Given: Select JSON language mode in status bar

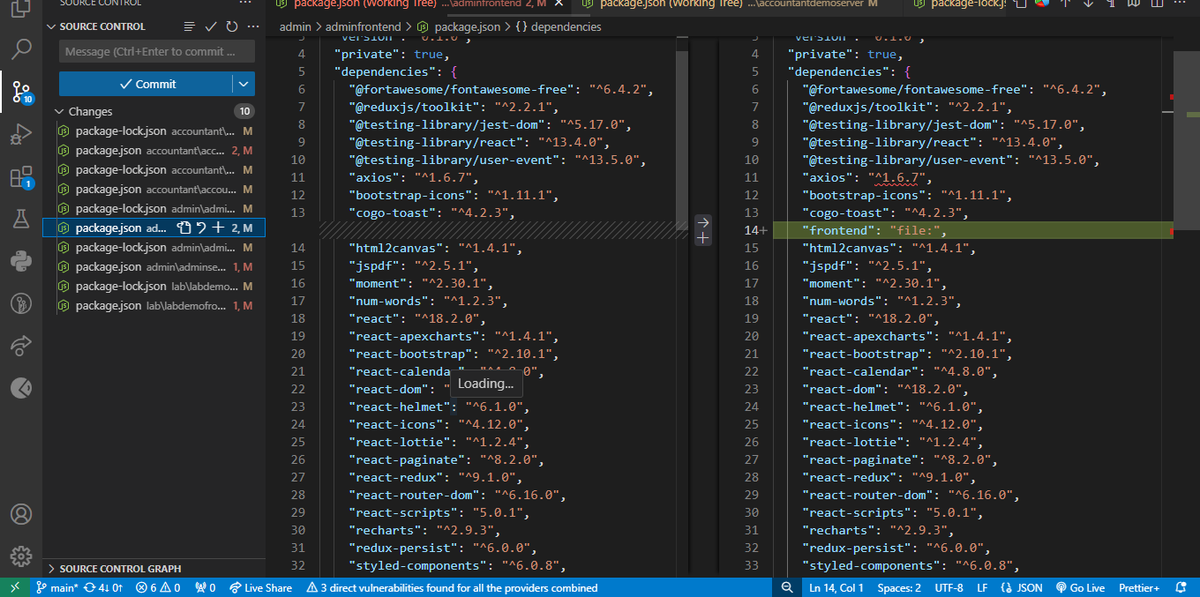Looking at the screenshot, I should coord(1022,588).
